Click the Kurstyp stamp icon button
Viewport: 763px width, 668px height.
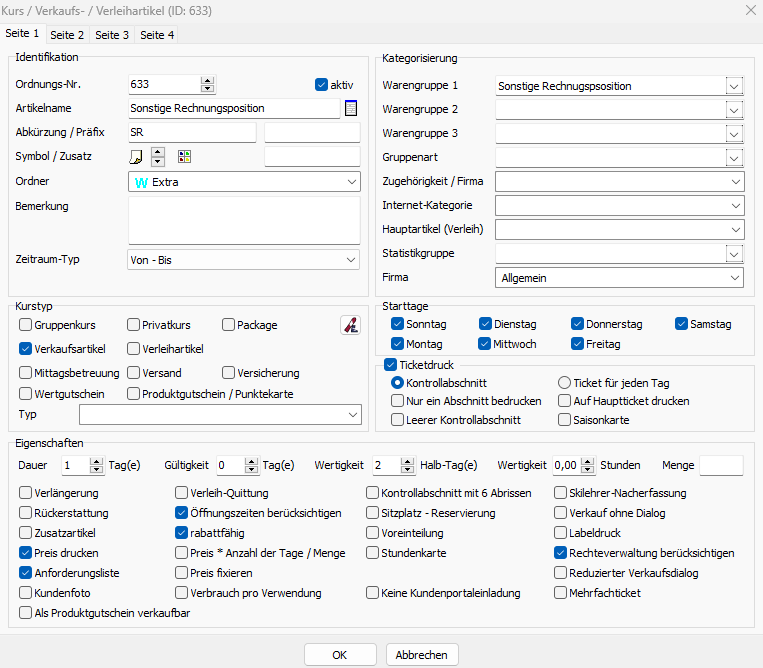point(350,325)
